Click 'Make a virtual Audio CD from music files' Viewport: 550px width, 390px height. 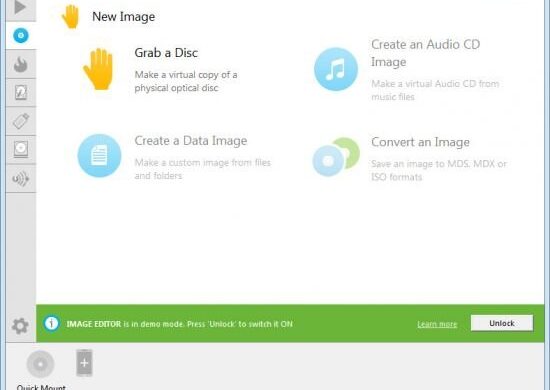click(x=435, y=90)
